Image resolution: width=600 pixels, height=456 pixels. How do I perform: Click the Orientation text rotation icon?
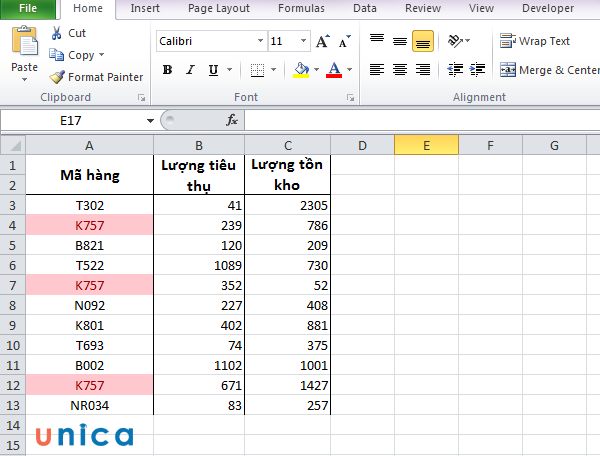click(x=455, y=41)
